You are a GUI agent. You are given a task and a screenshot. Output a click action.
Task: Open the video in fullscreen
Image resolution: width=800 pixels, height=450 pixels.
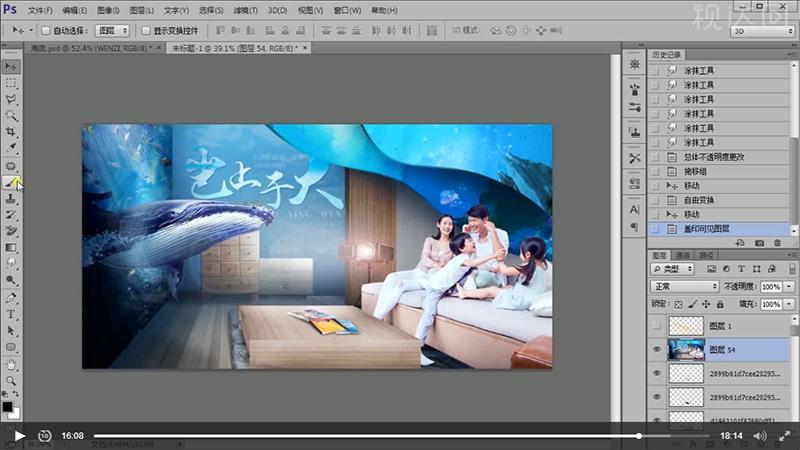click(785, 436)
